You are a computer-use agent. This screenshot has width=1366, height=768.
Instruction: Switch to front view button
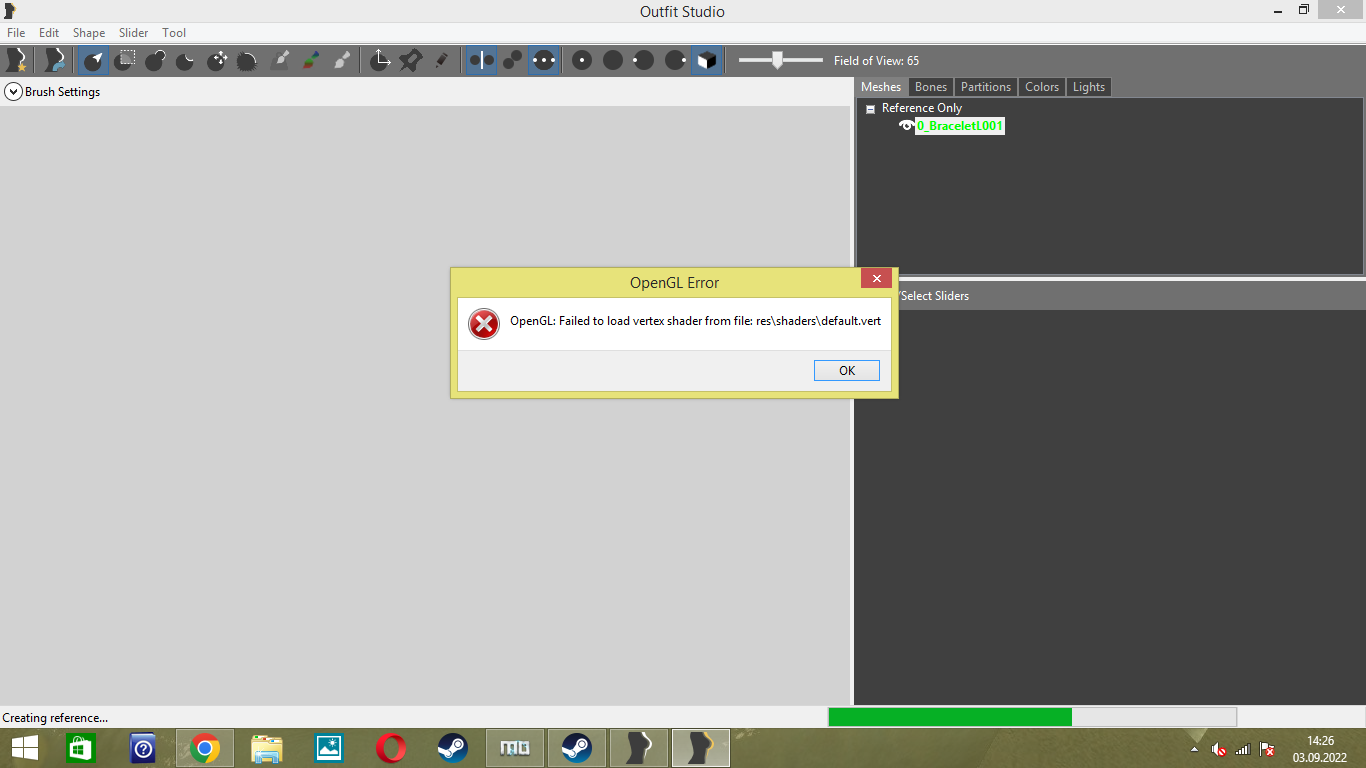coord(582,60)
